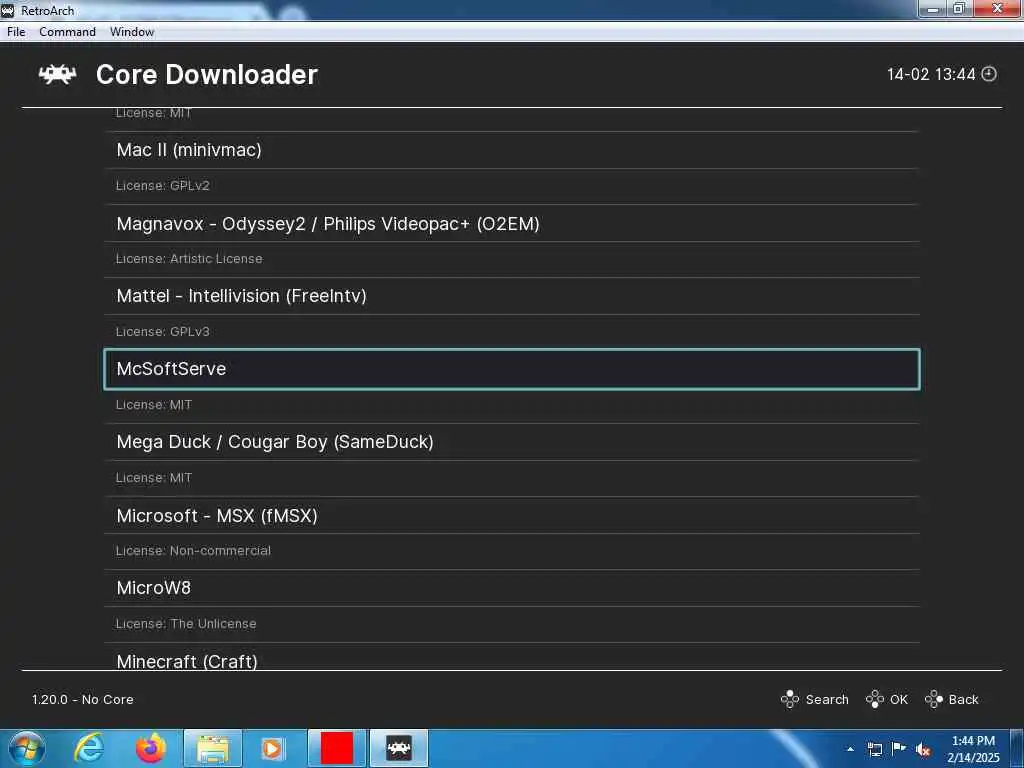The image size is (1024, 768).
Task: Show hidden system tray icons arrow
Action: point(850,749)
